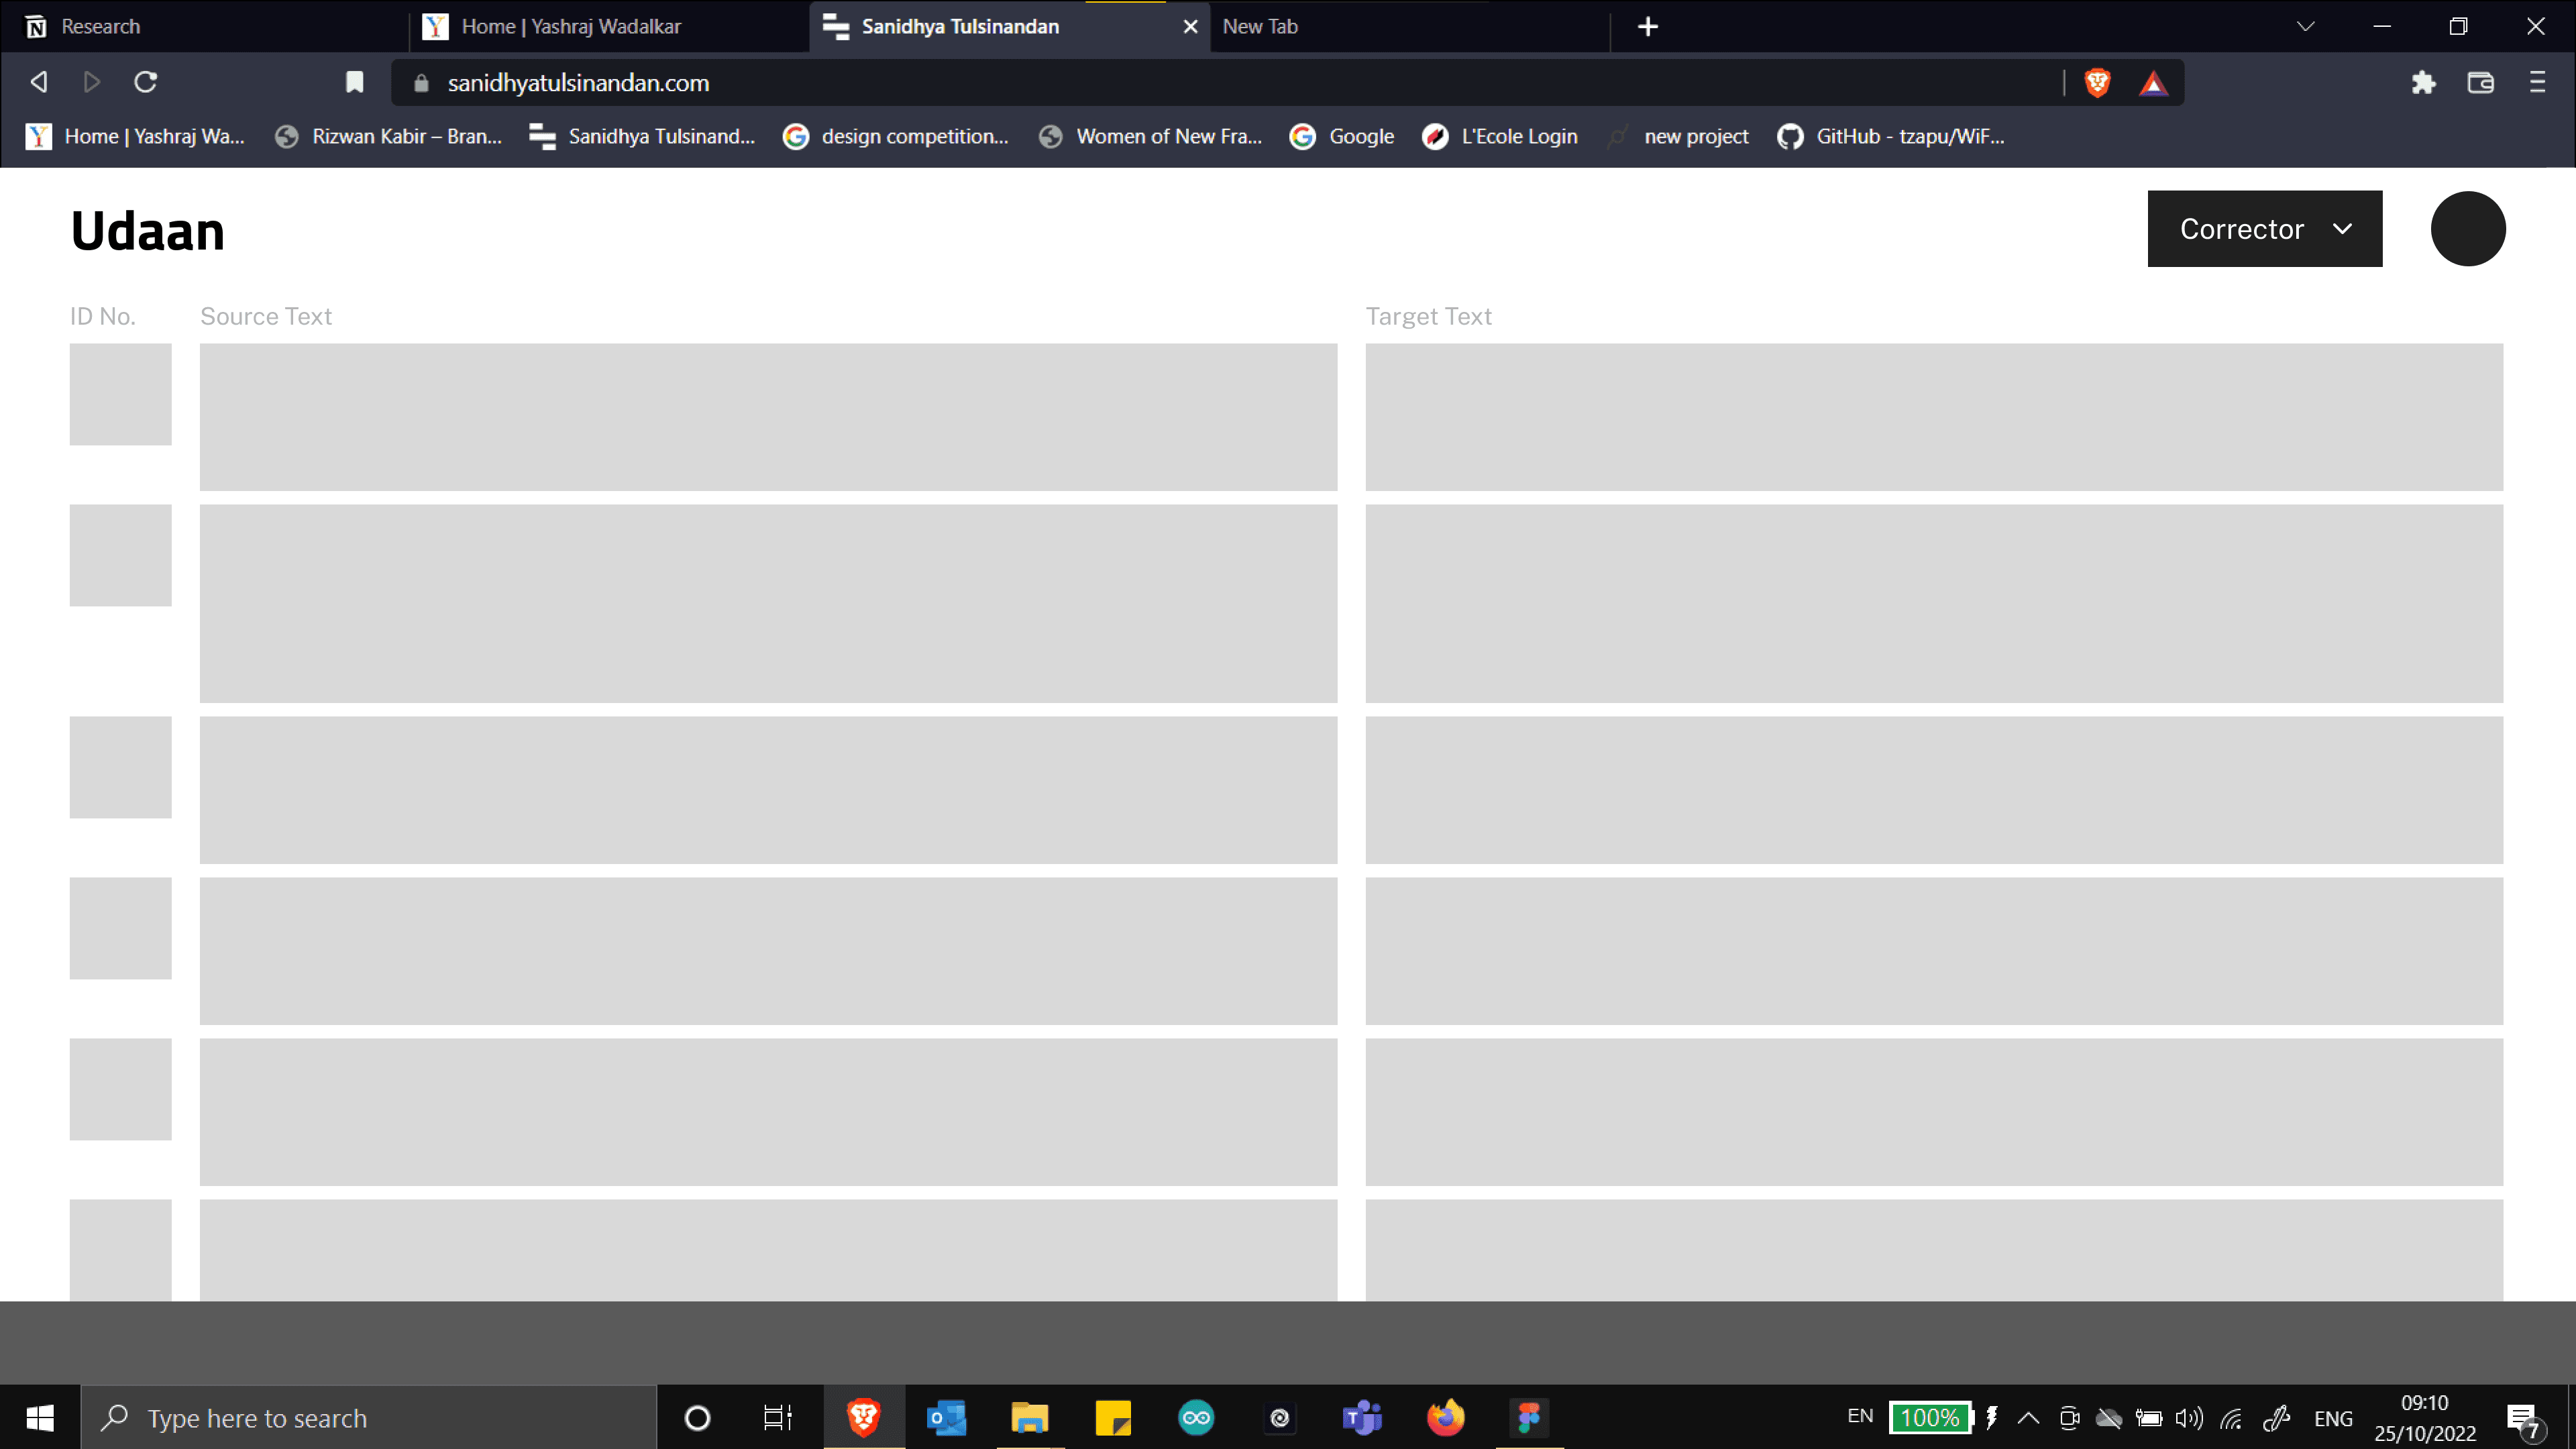This screenshot has width=2576, height=1449.
Task: Open the Brave hamburger menu
Action: [x=2537, y=82]
